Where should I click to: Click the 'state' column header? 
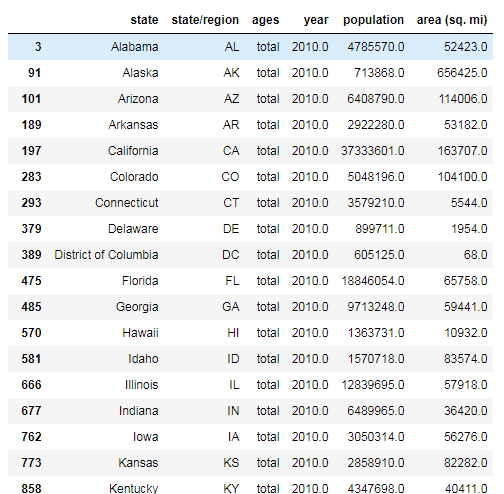point(144,20)
